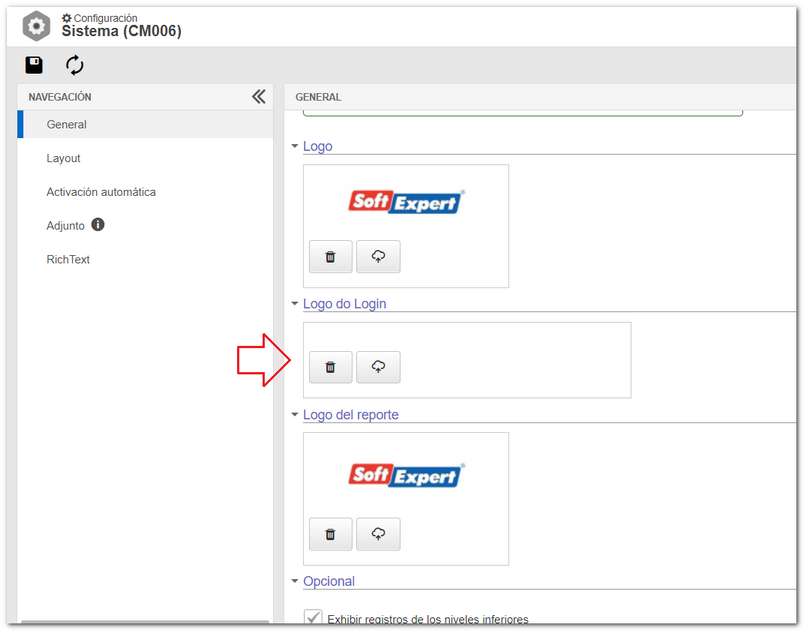Click the Sistema (CM006) title text
This screenshot has width=804, height=631.
click(122, 31)
